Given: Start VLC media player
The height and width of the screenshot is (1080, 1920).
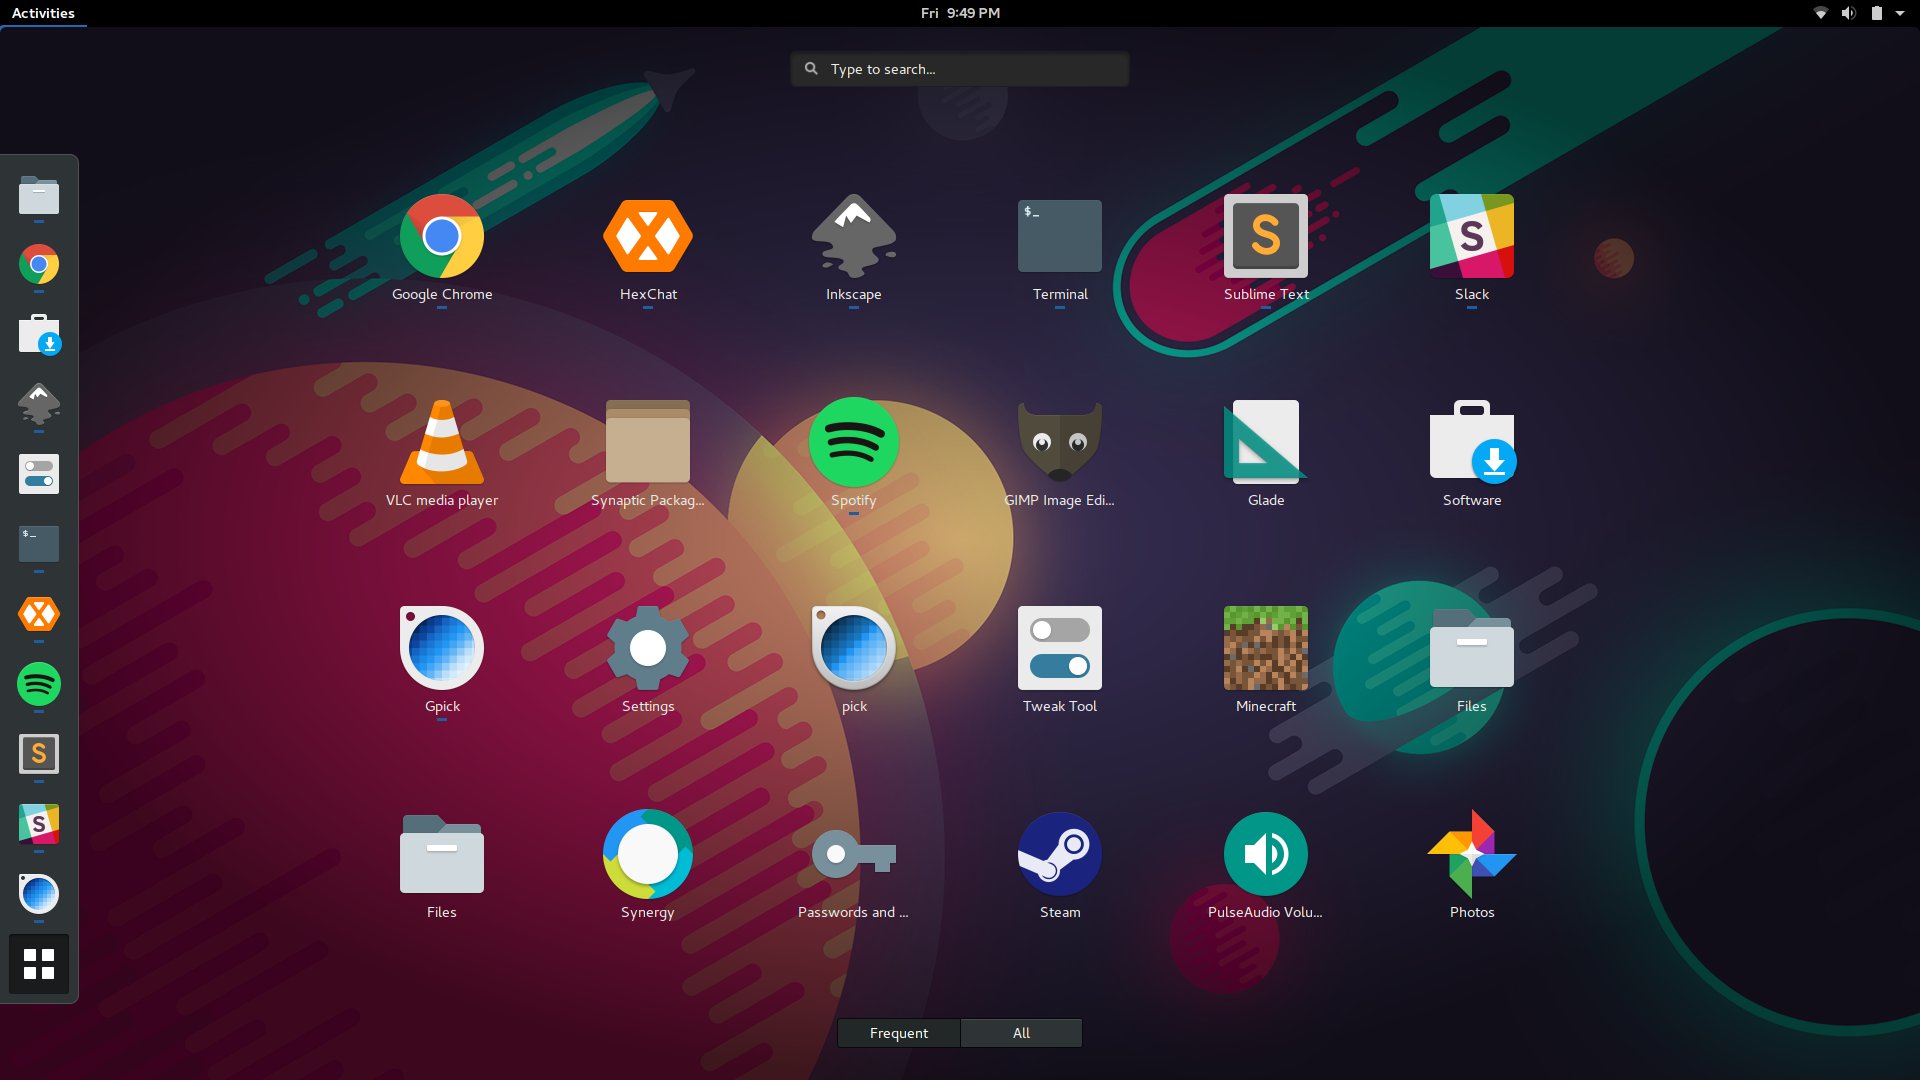Looking at the screenshot, I should click(x=442, y=442).
